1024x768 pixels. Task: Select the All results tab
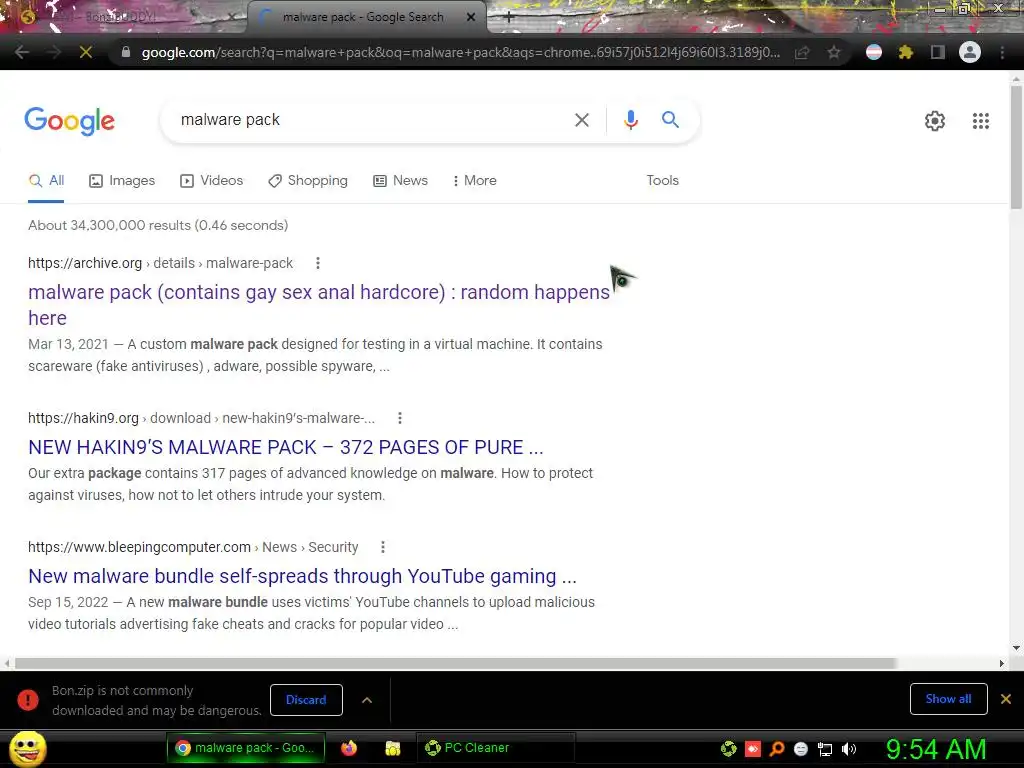click(46, 181)
